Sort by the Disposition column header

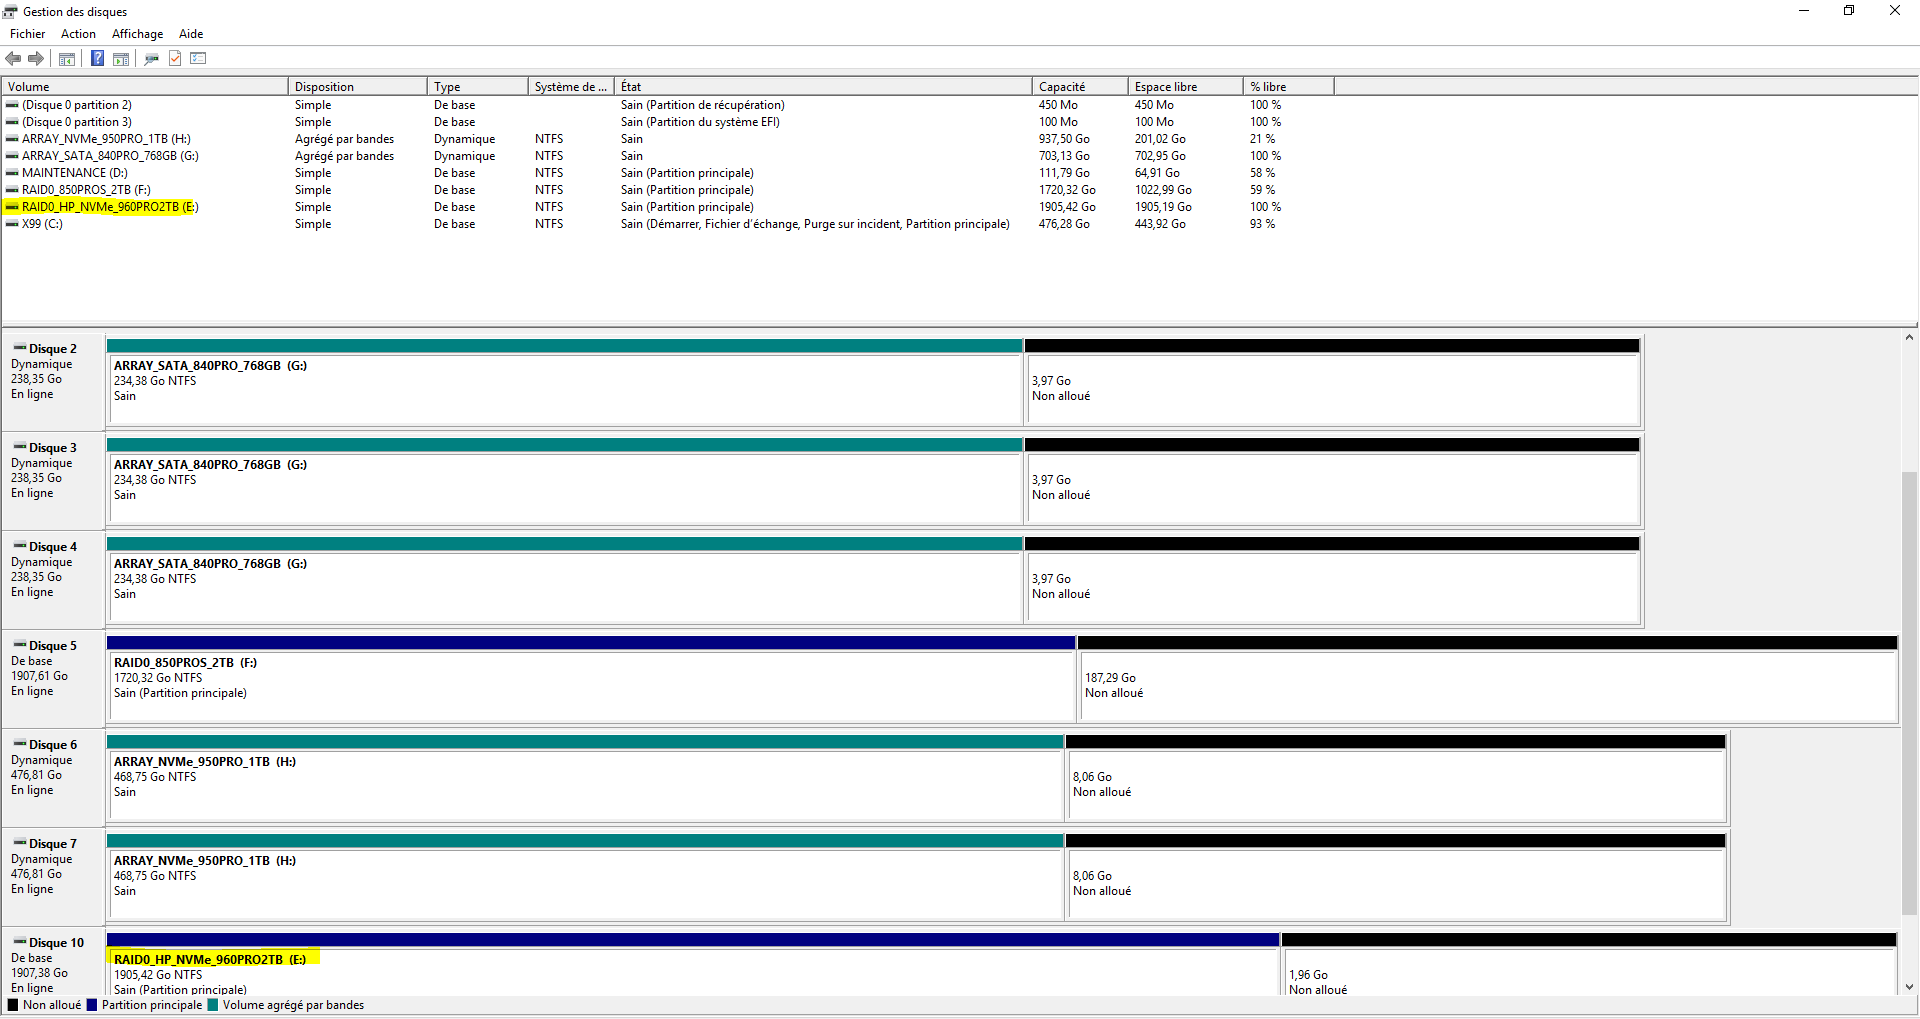358,87
